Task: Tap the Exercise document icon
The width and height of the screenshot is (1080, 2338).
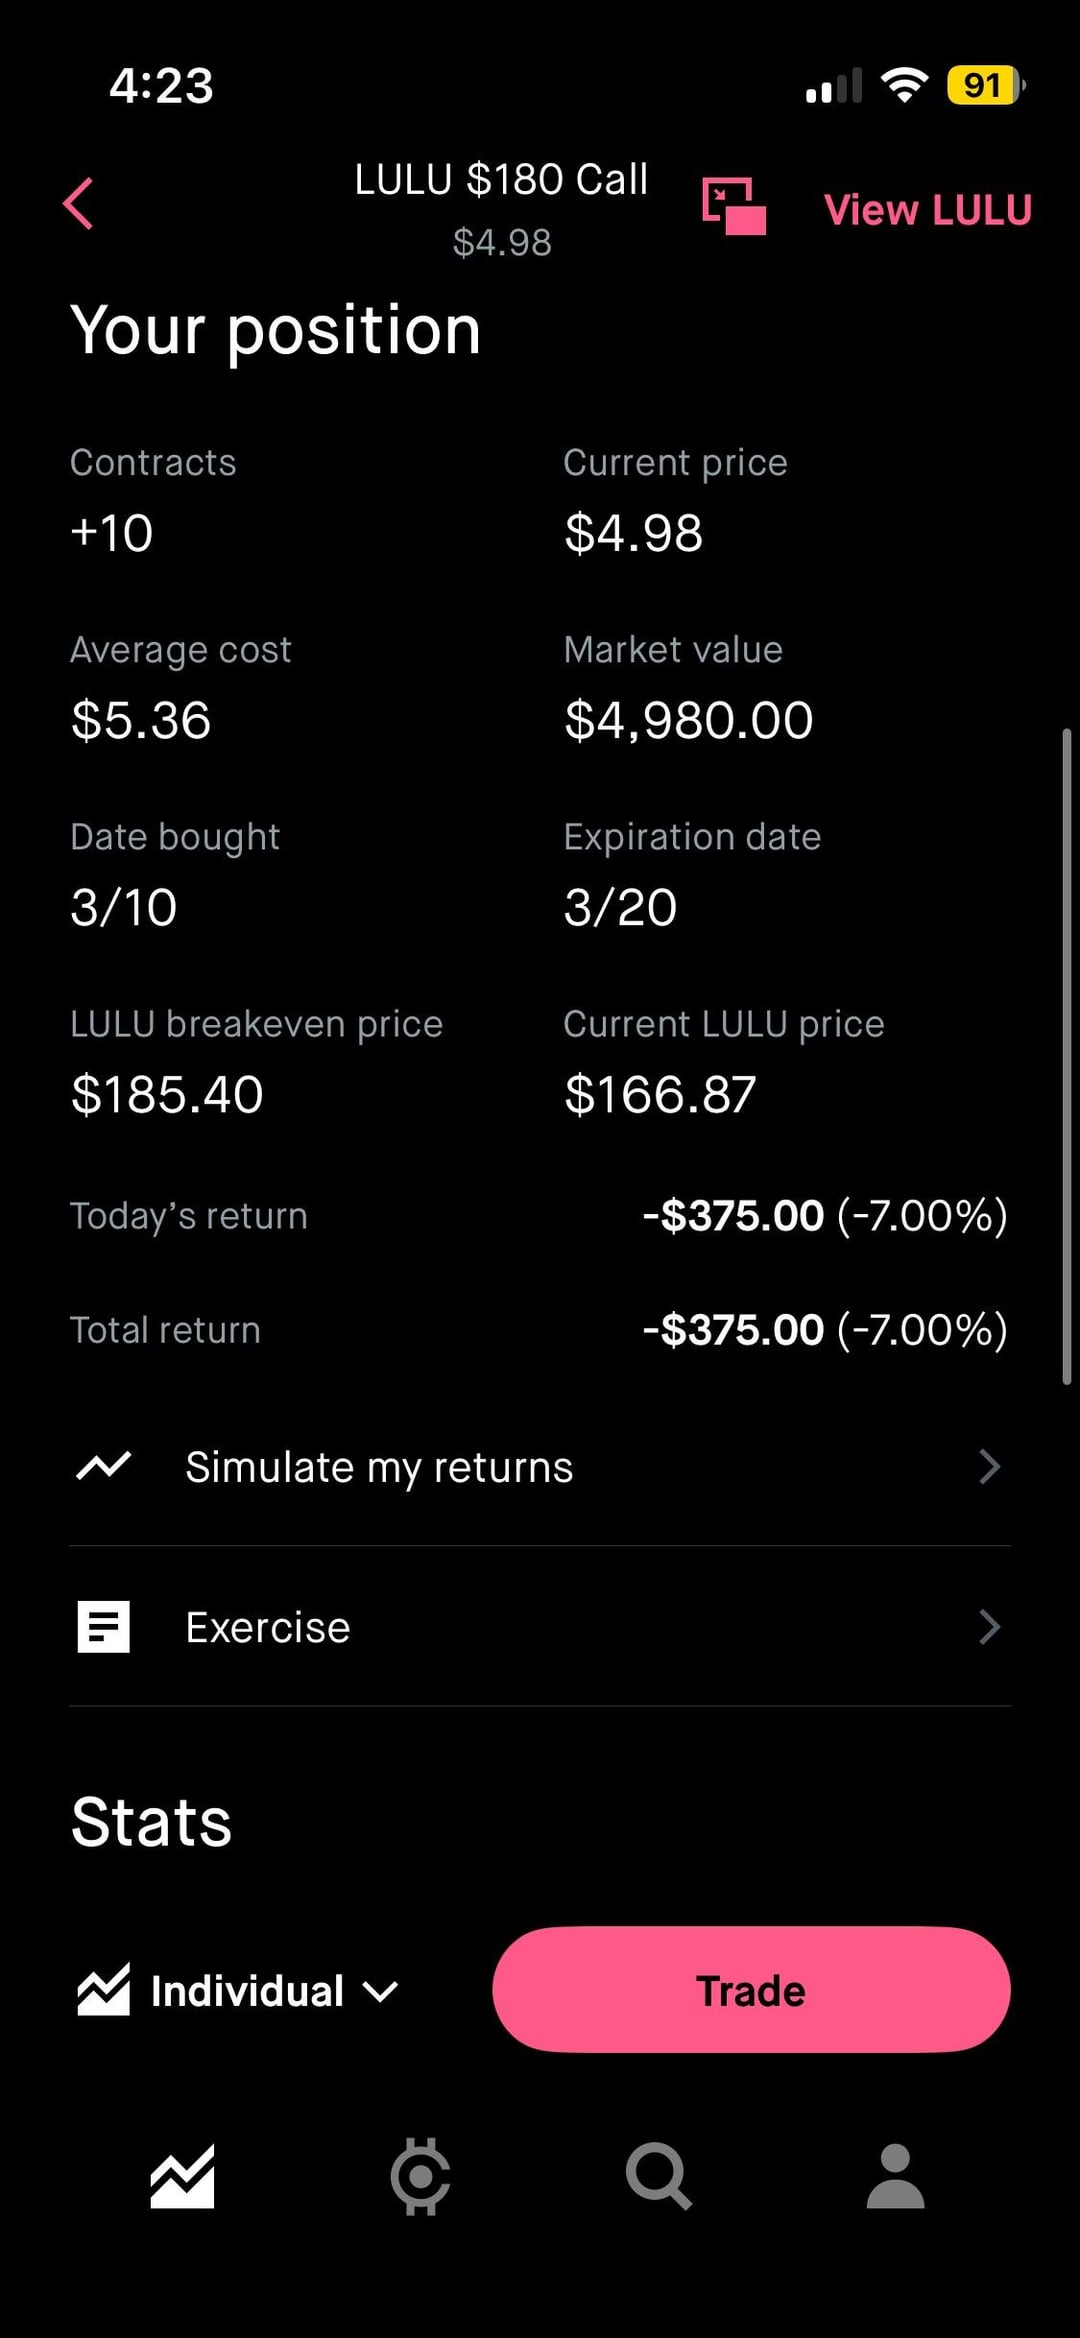Action: [104, 1627]
